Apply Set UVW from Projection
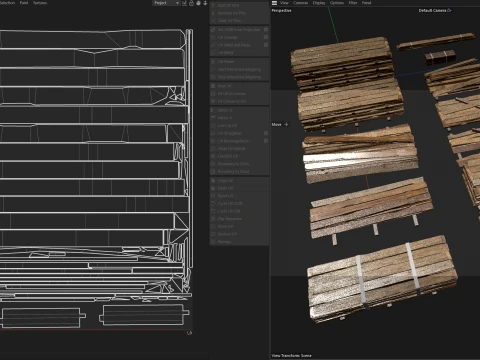This screenshot has height=360, width=480. (237, 29)
